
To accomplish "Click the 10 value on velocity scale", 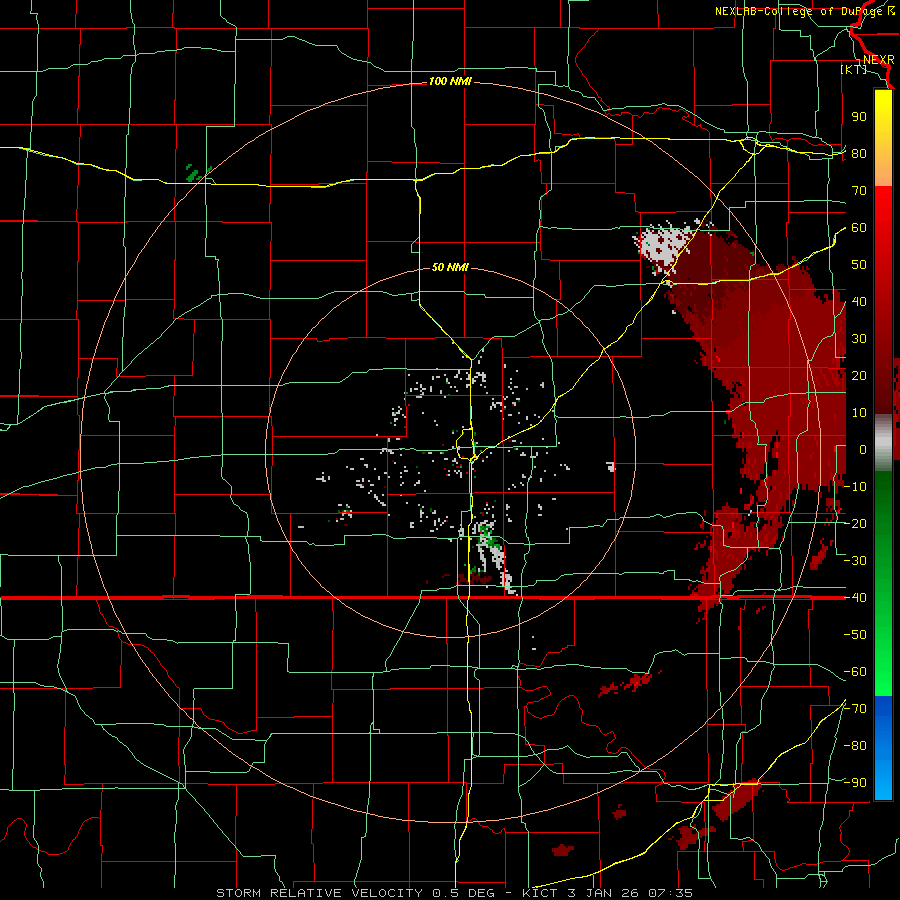I will pyautogui.click(x=859, y=413).
